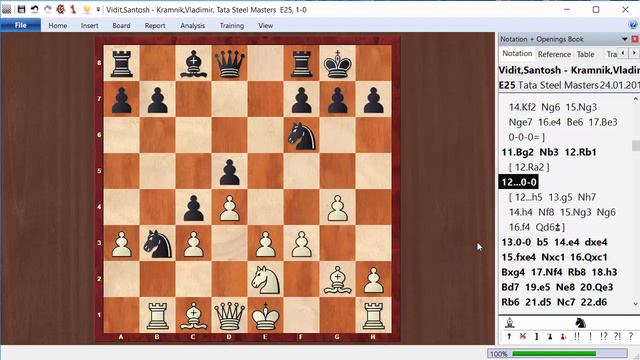Select variation move 12.Ra2

click(x=529, y=167)
